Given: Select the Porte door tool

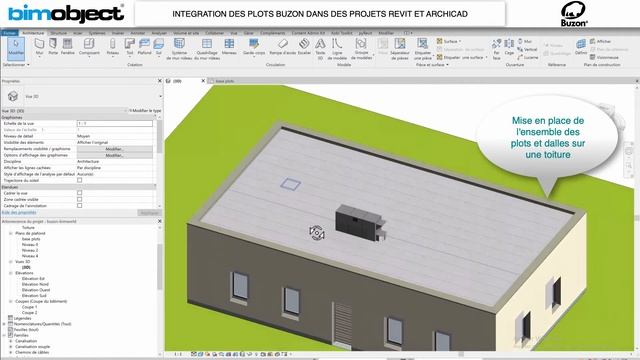Looking at the screenshot, I should pyautogui.click(x=53, y=47).
